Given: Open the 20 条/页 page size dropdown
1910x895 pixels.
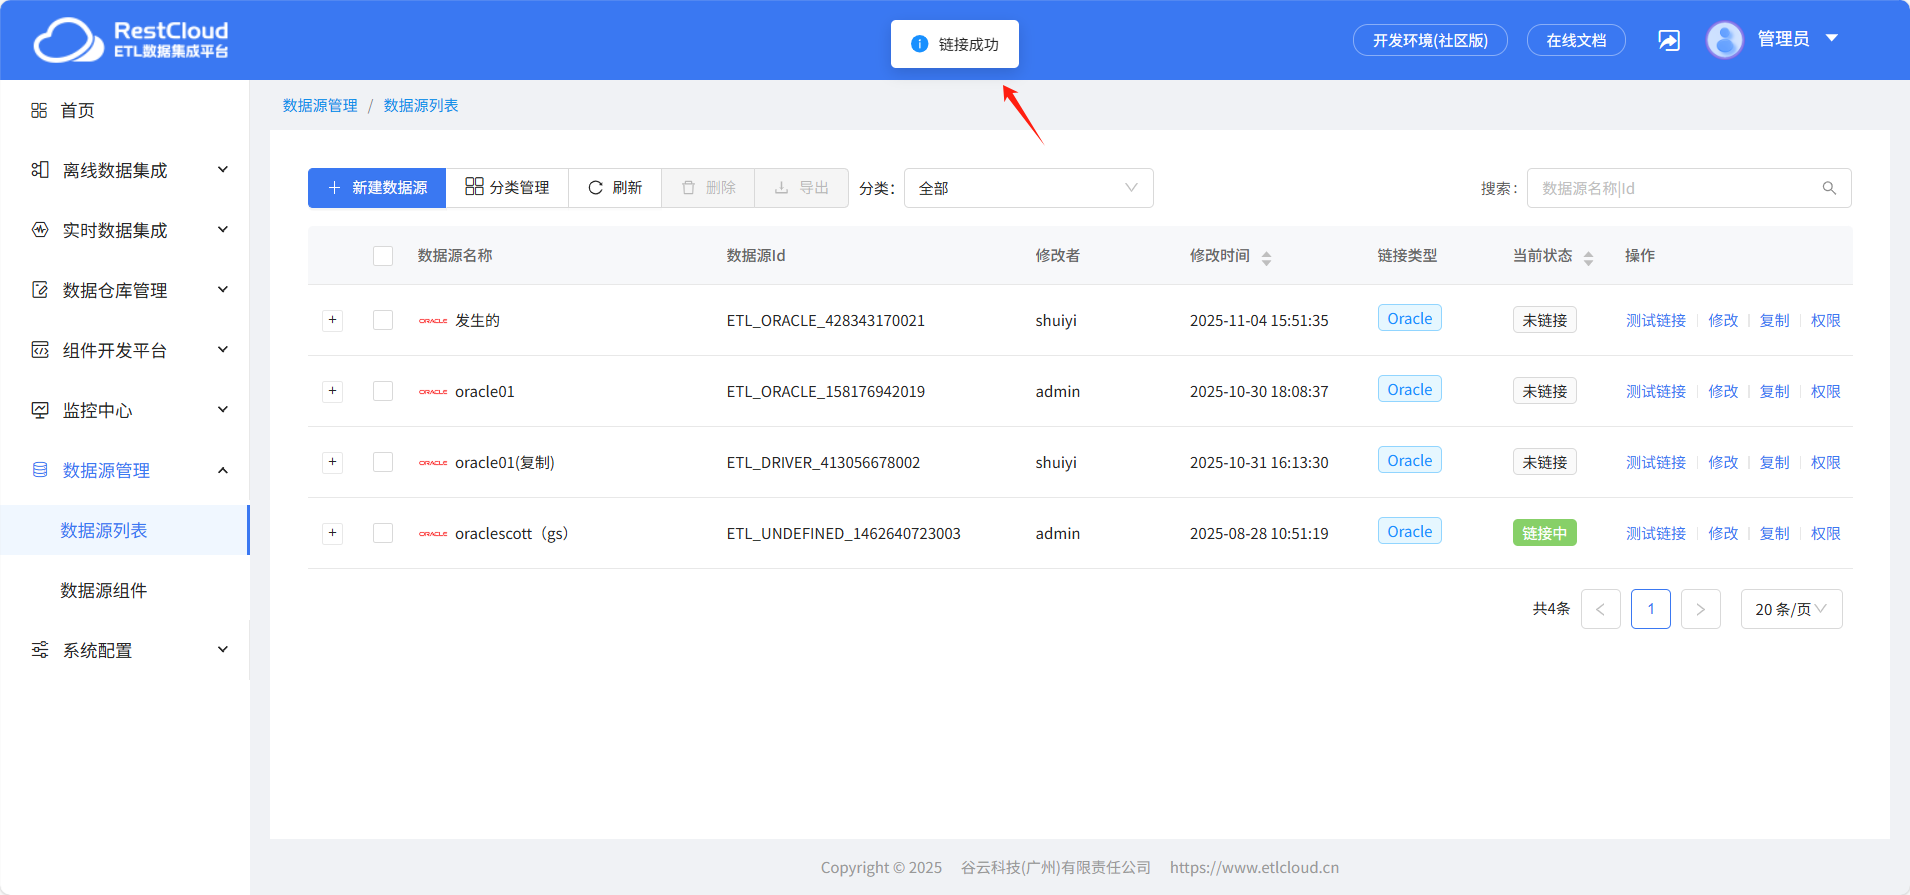Looking at the screenshot, I should pos(1792,609).
